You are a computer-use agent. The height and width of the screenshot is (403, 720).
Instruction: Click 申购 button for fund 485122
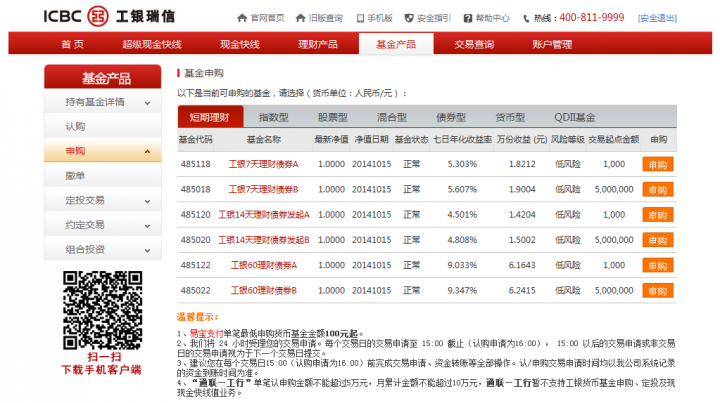pos(658,265)
